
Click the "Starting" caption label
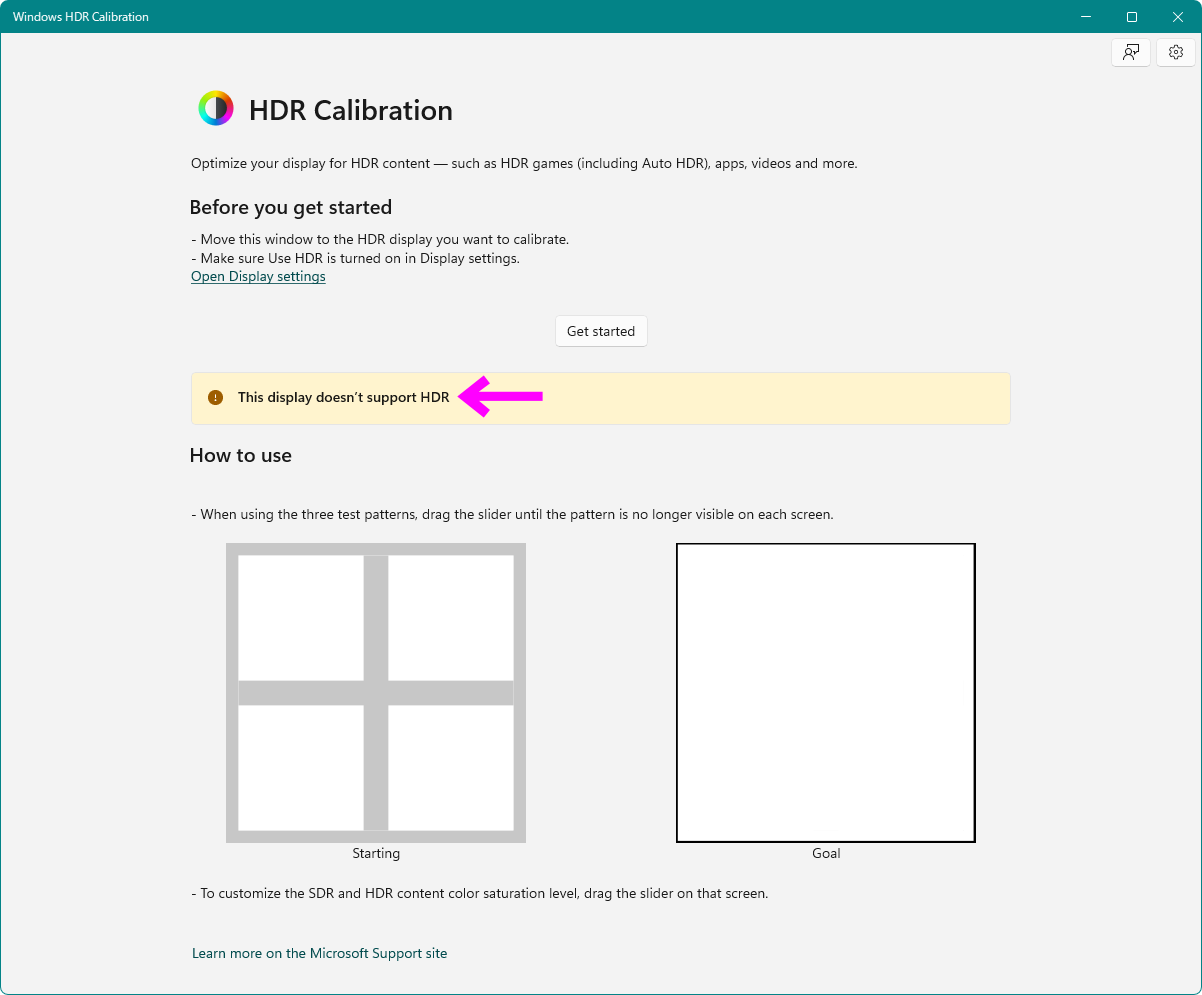coord(376,854)
